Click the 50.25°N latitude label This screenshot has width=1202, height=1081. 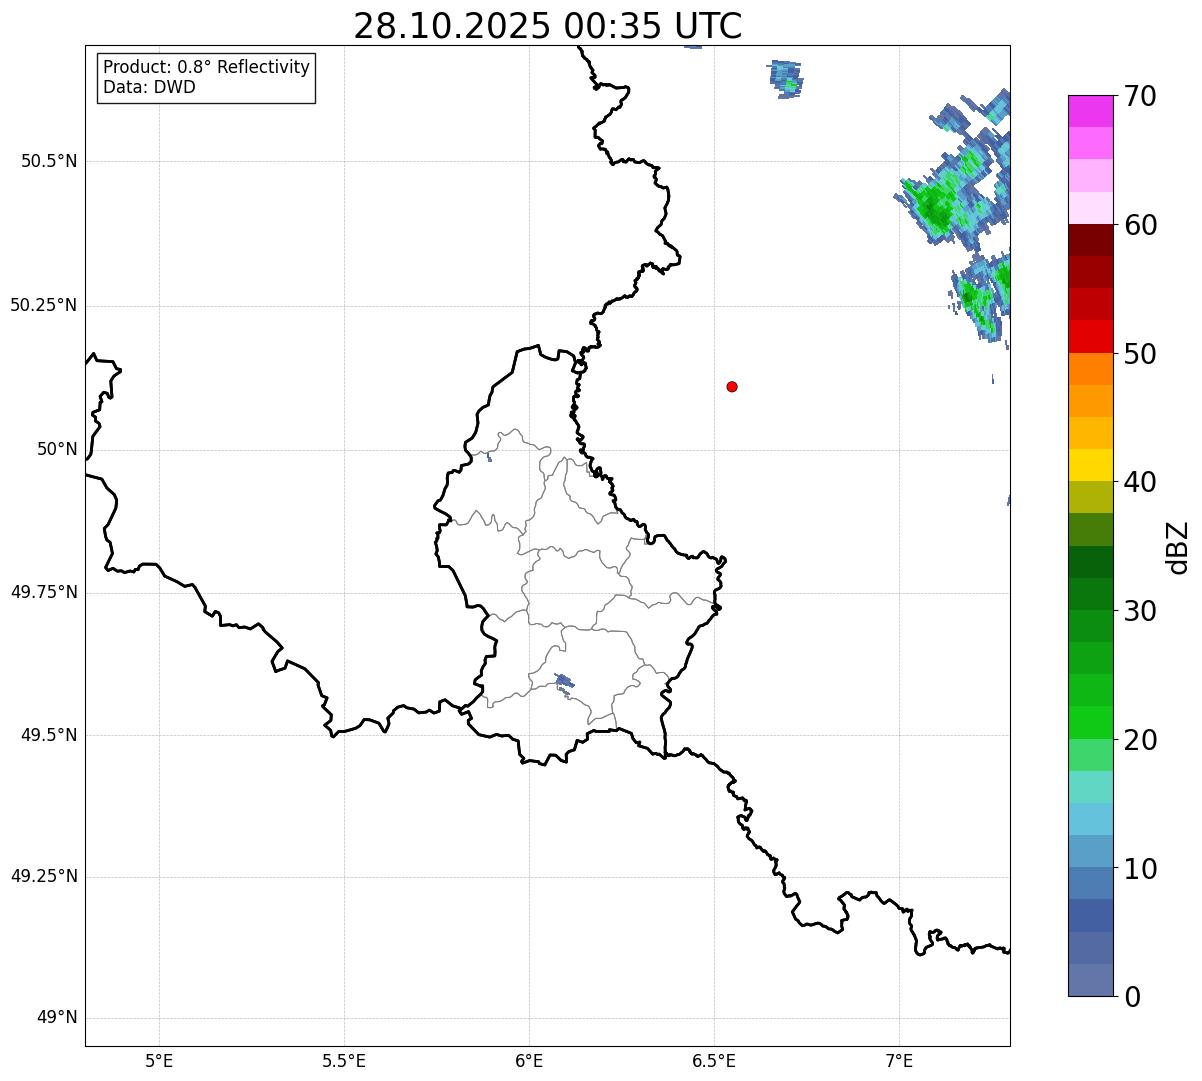pos(44,305)
